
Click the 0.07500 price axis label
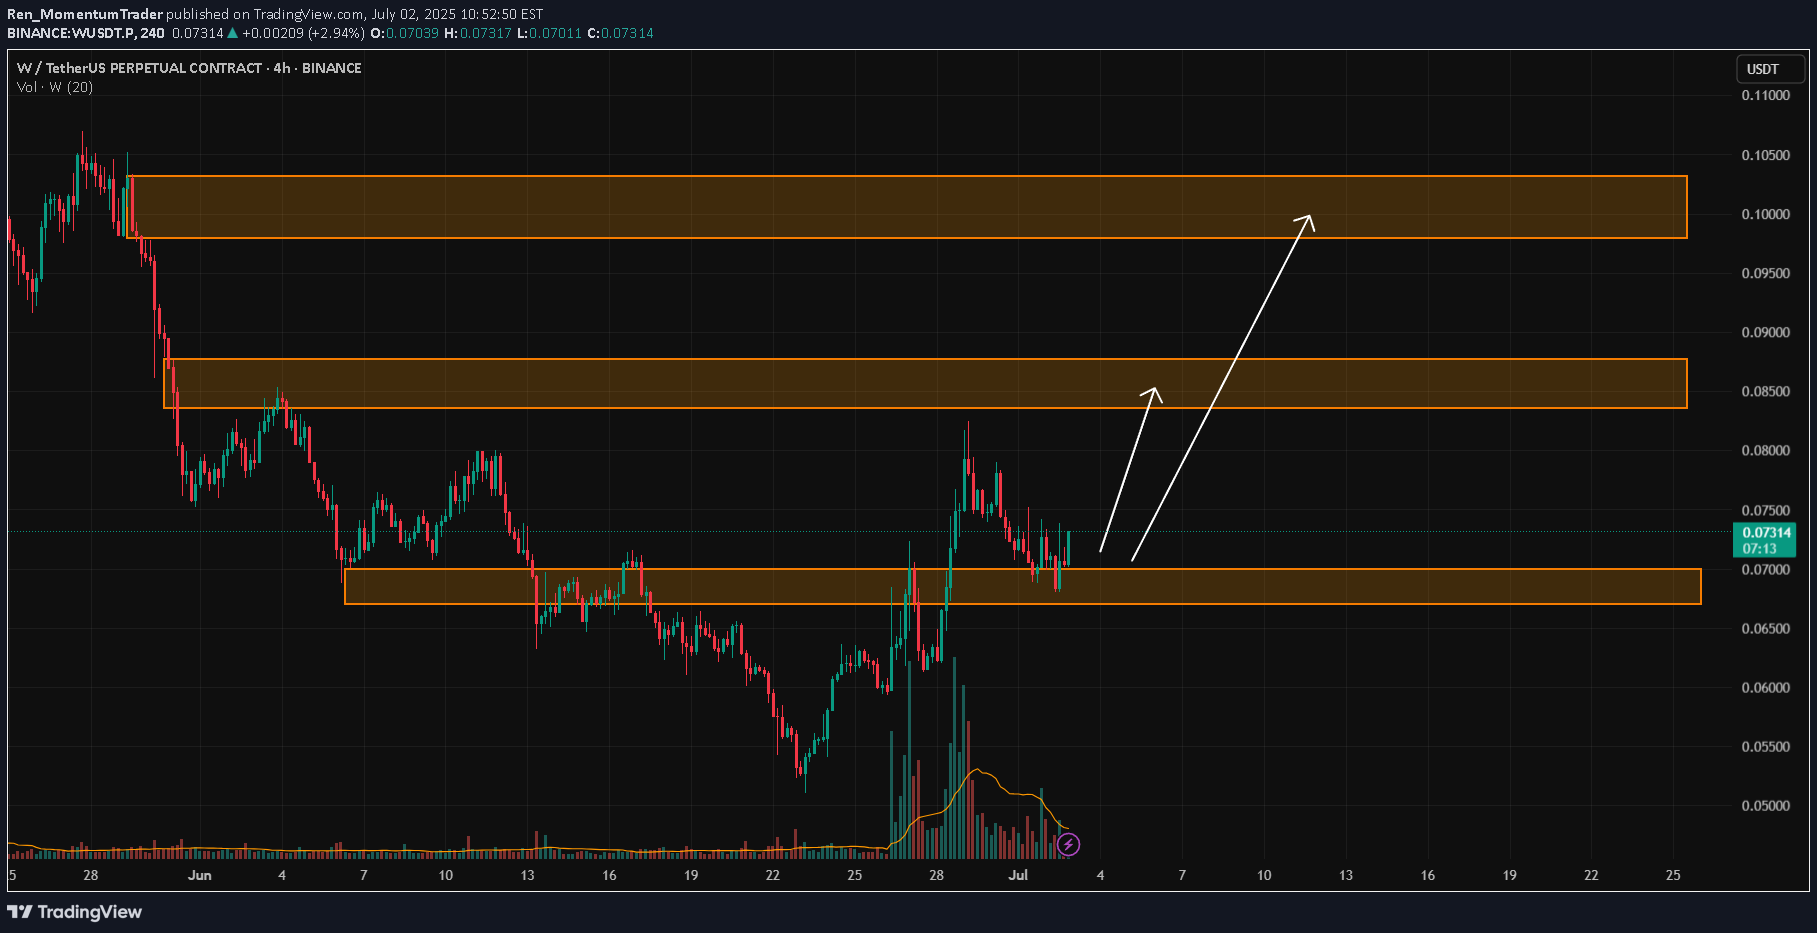[1765, 510]
